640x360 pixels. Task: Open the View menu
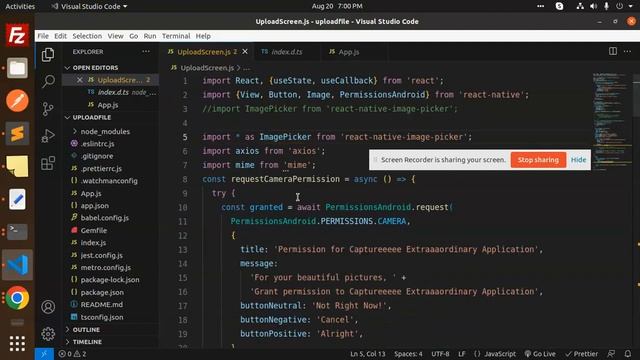pos(116,36)
